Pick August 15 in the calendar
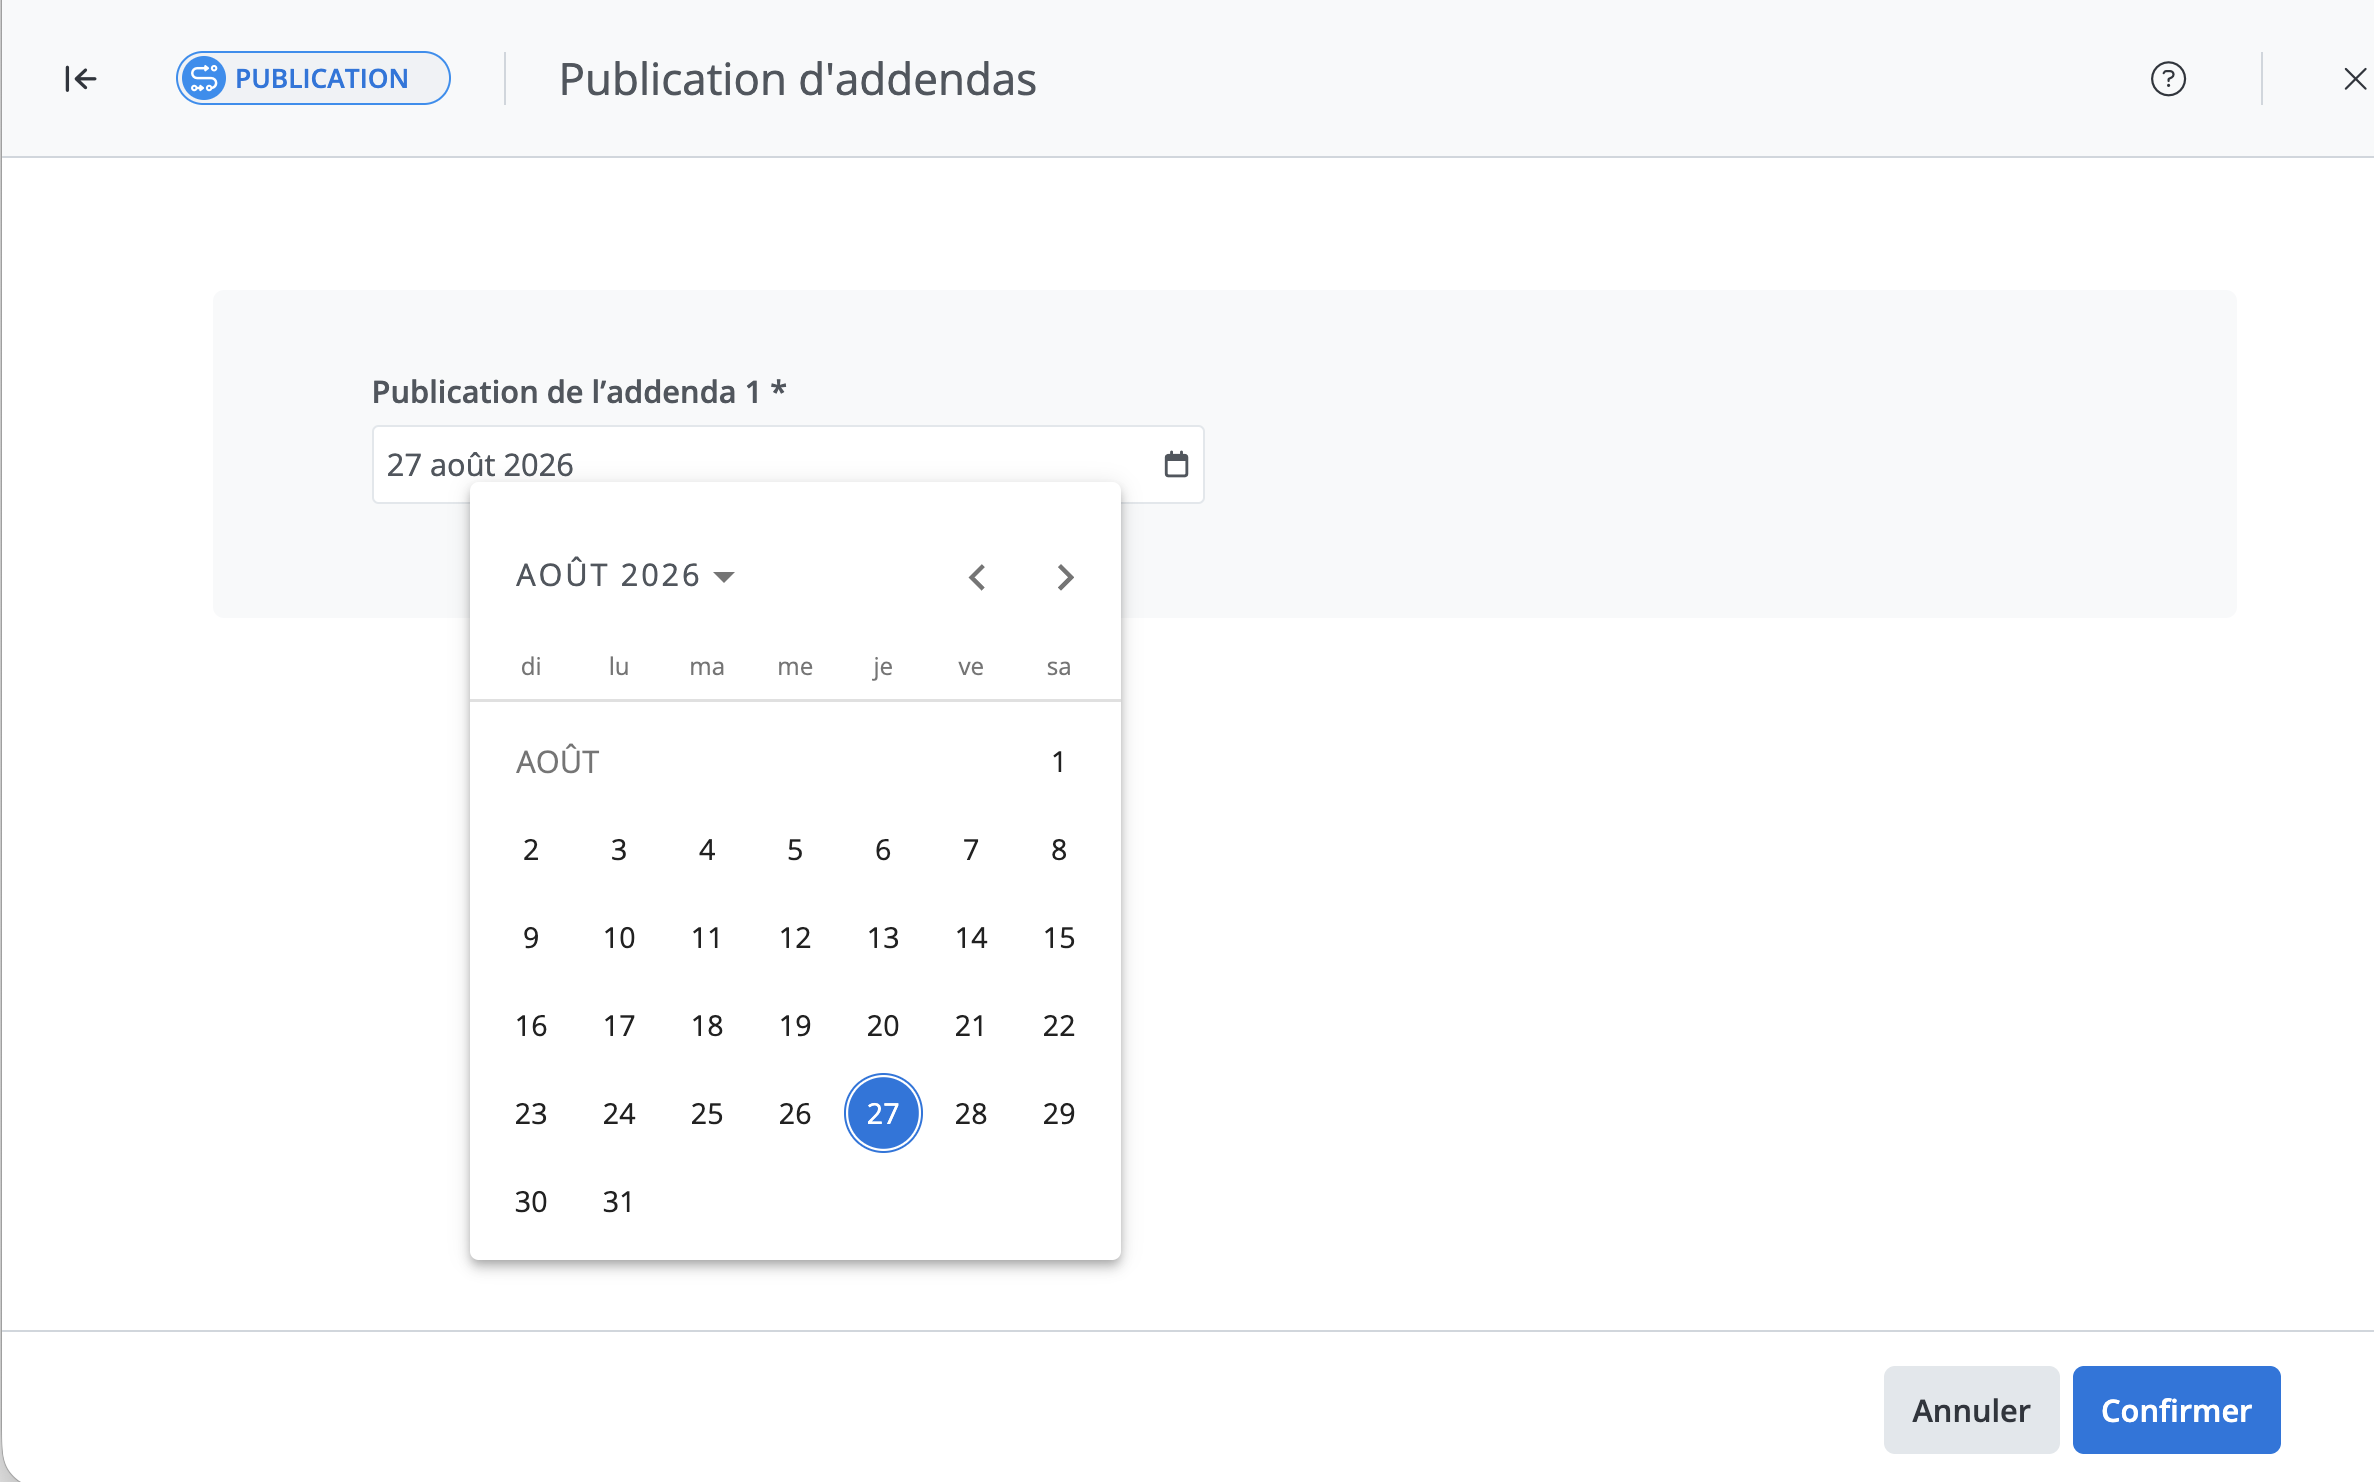 tap(1059, 938)
